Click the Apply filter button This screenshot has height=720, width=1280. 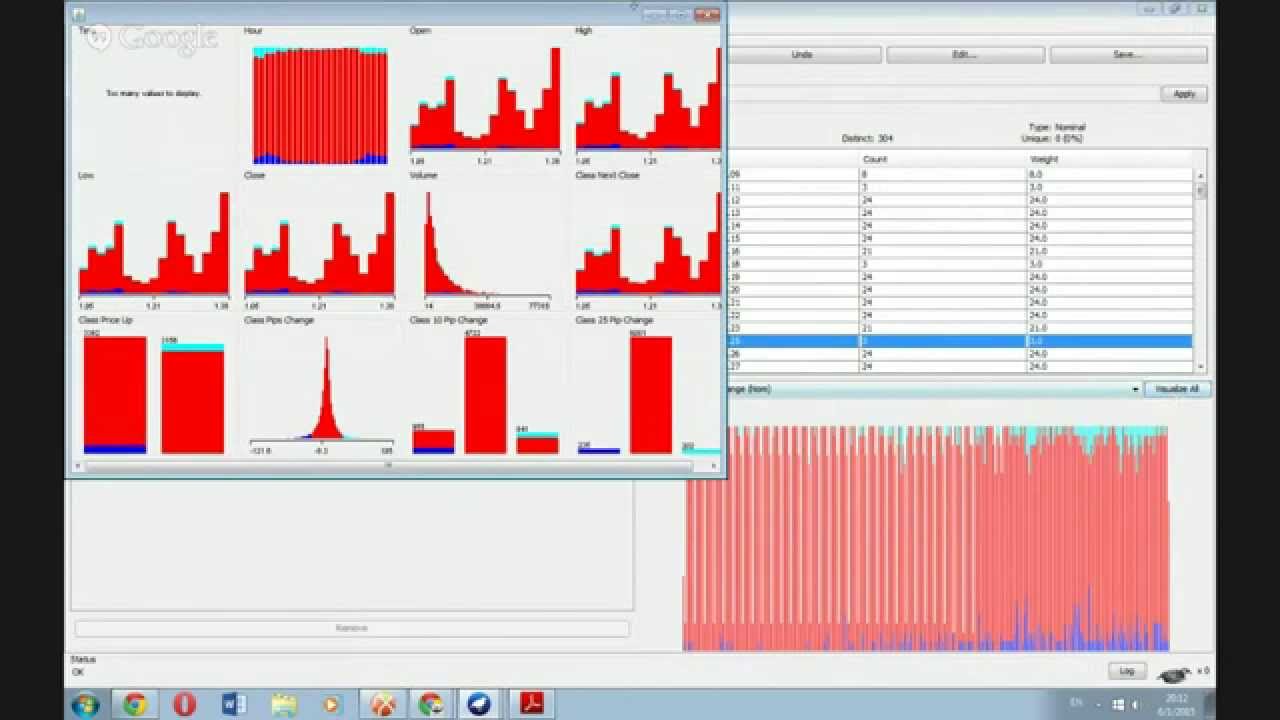(1184, 94)
